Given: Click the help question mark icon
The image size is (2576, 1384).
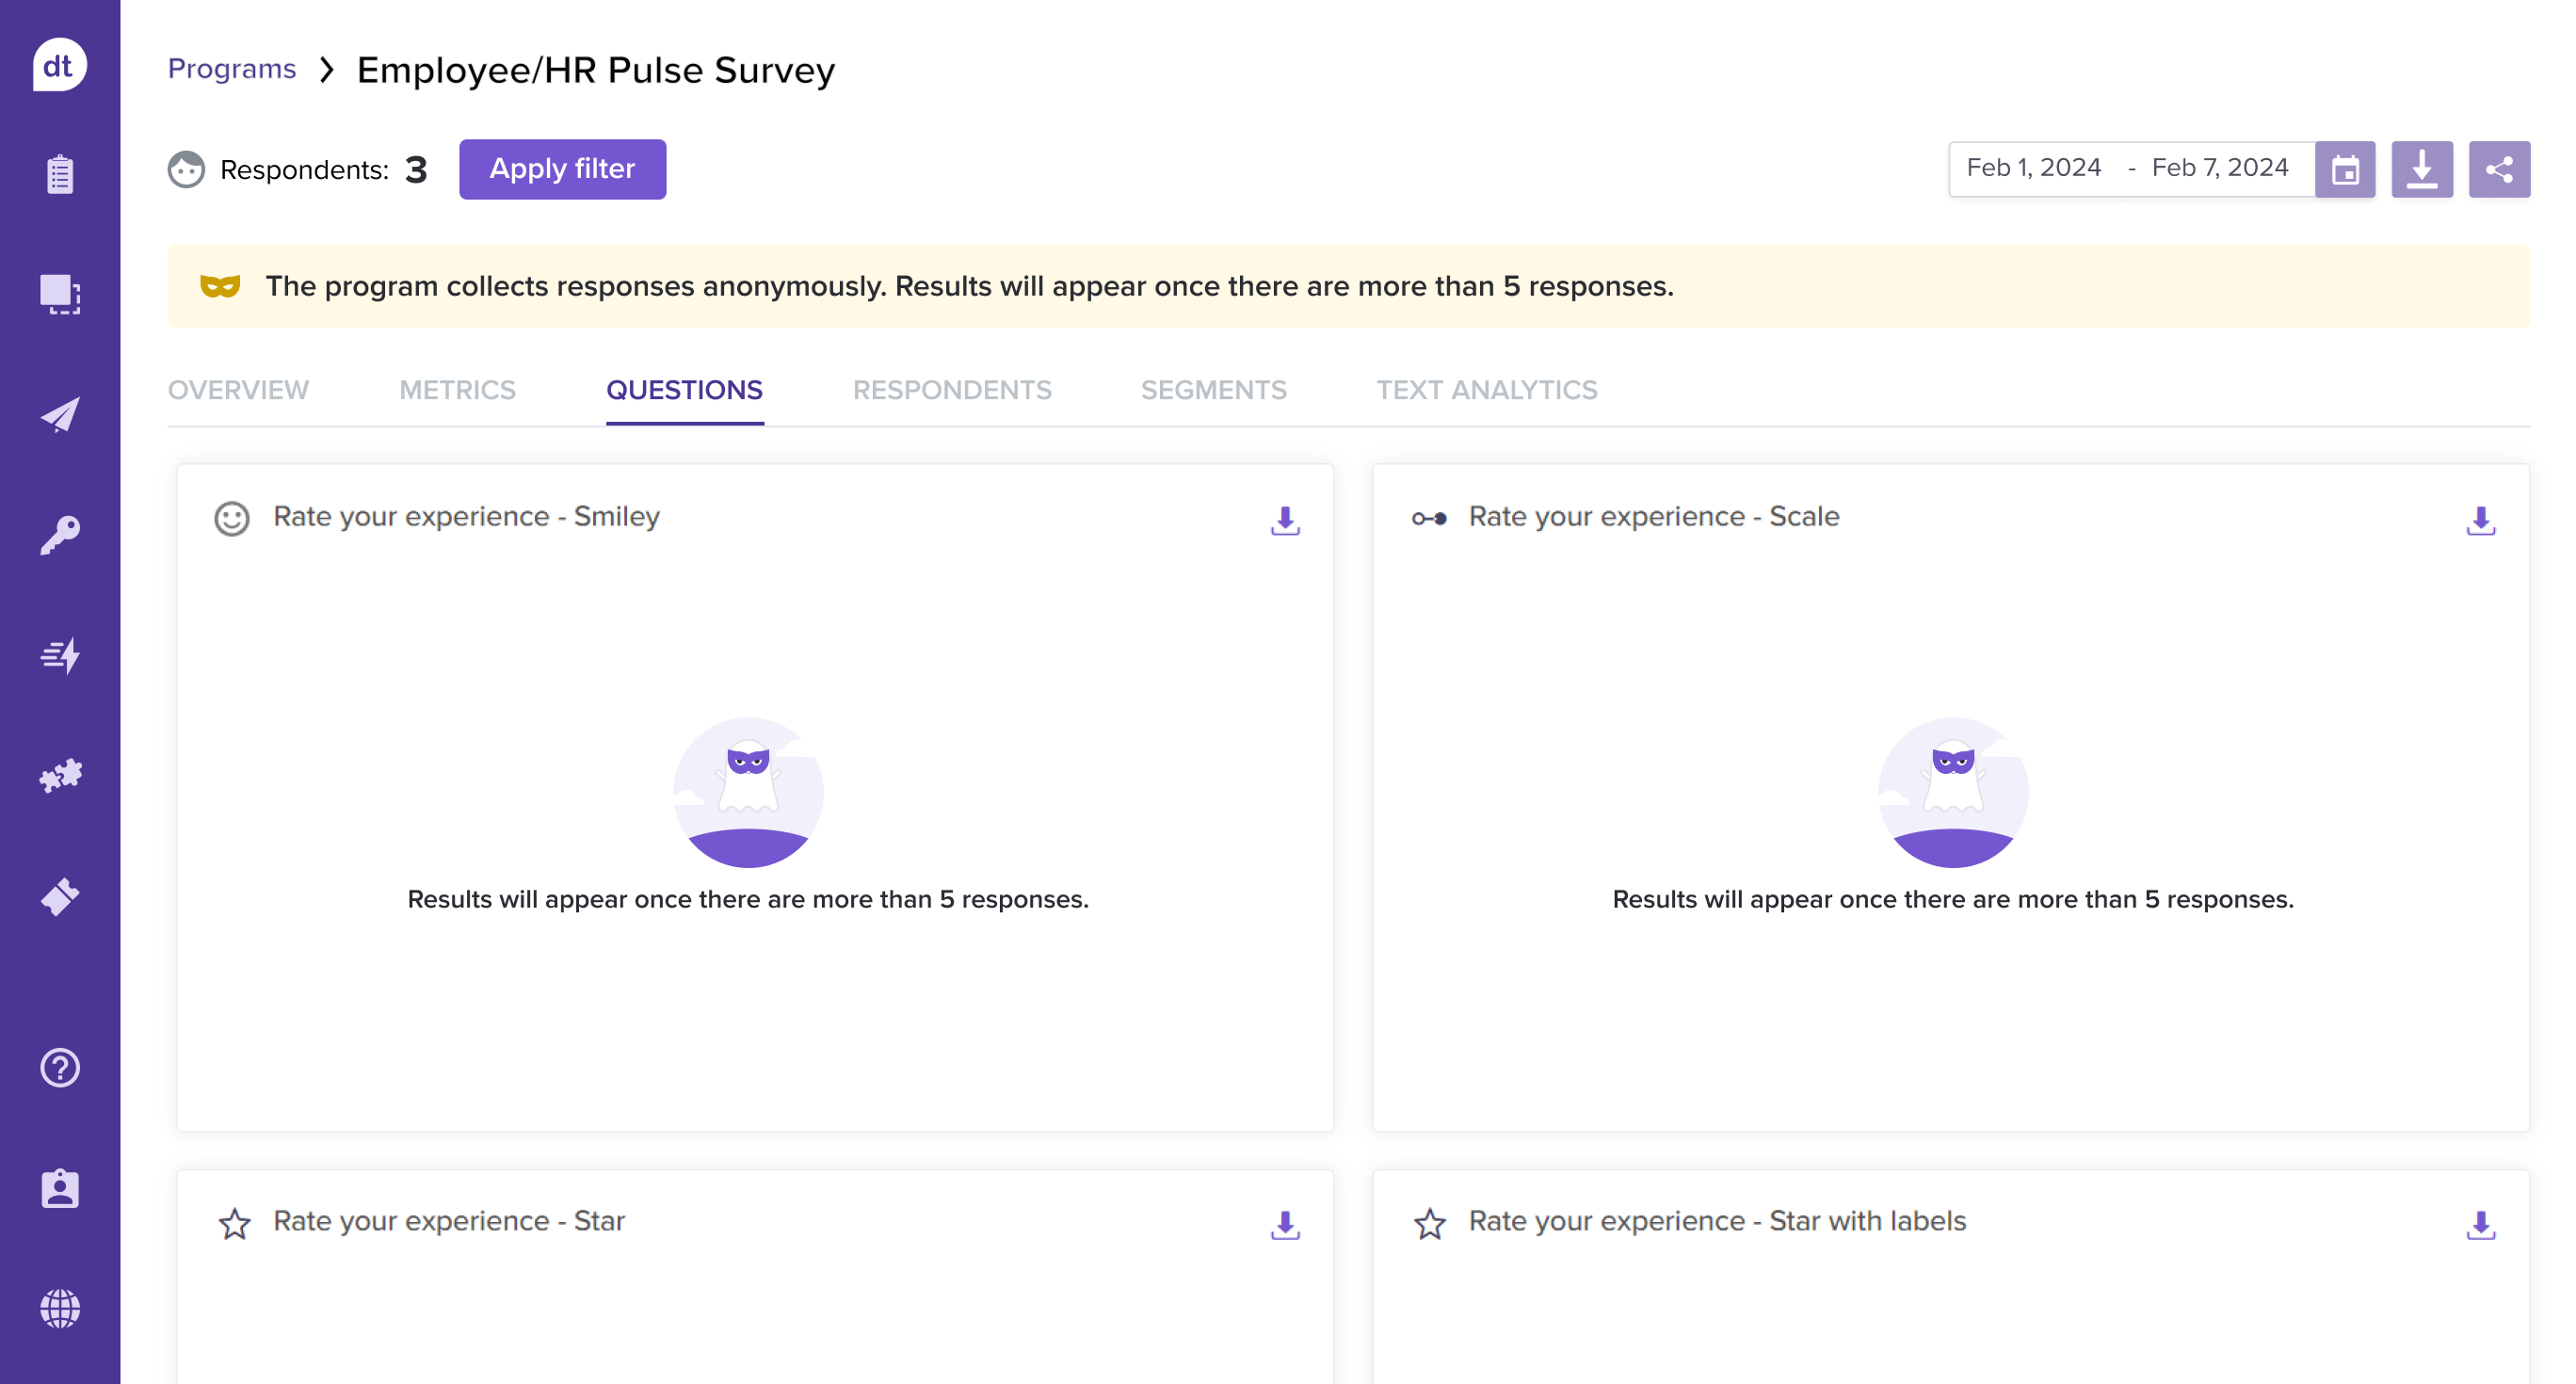Looking at the screenshot, I should (x=60, y=1068).
